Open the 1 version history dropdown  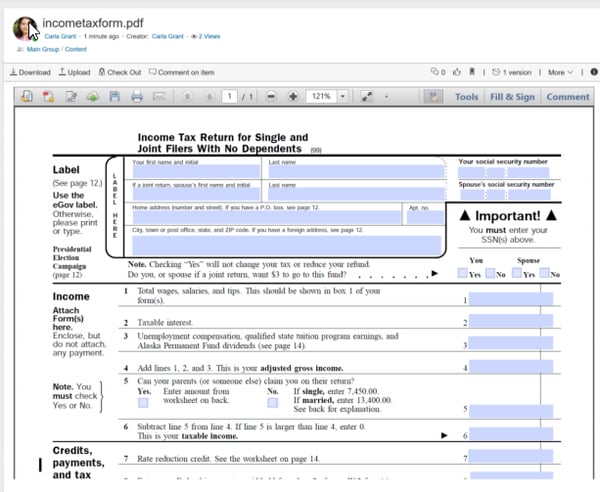[x=514, y=72]
